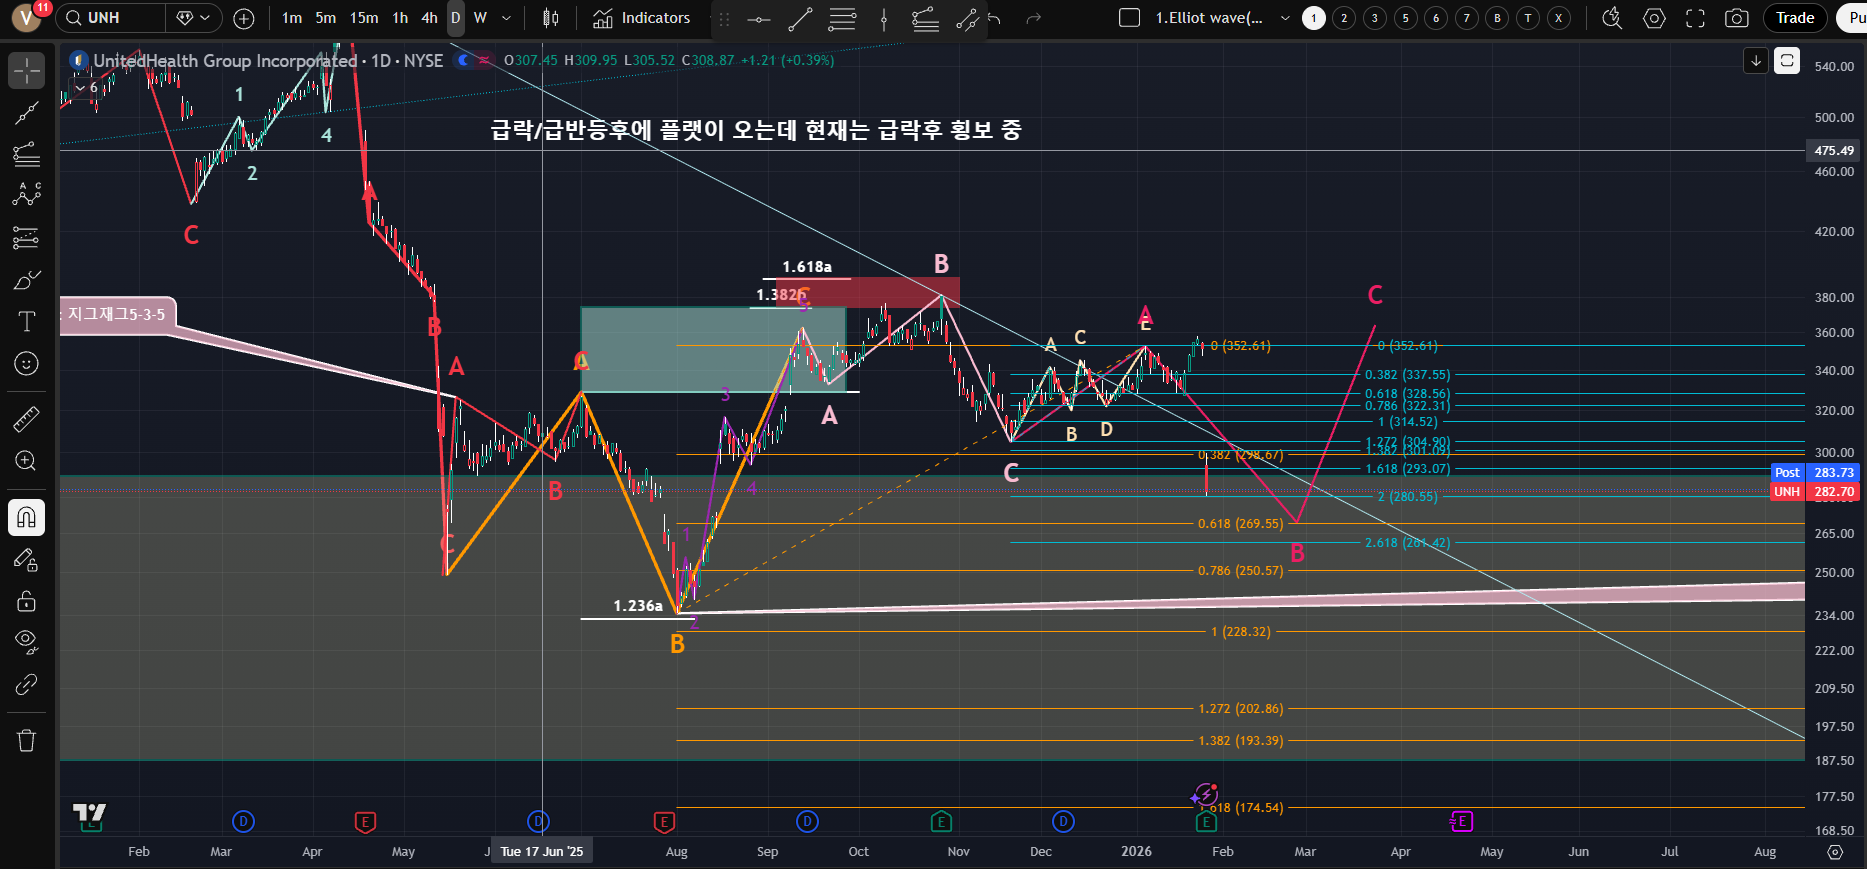
Task: Take a chart snapshot with camera icon
Action: point(1737,18)
